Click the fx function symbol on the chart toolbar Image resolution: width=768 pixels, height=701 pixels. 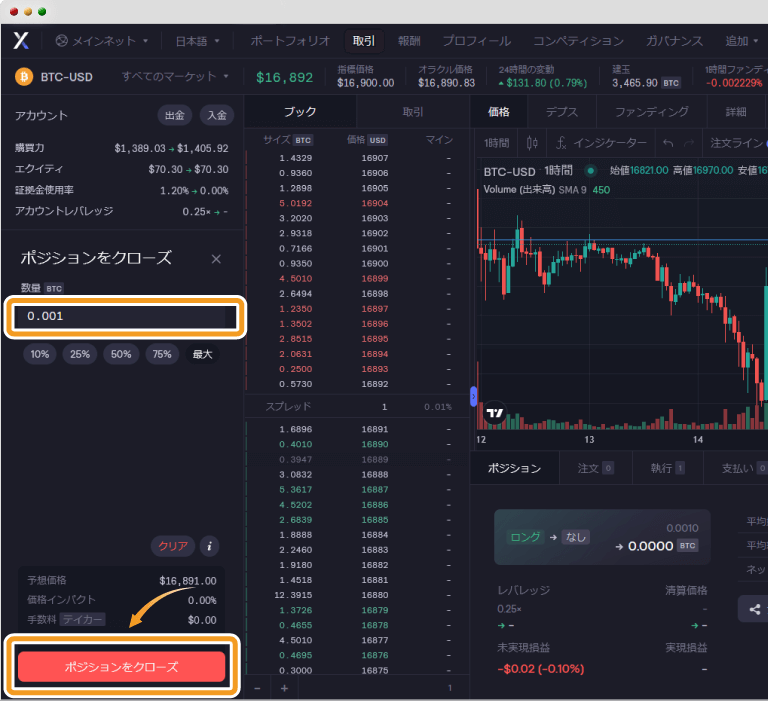click(x=561, y=143)
